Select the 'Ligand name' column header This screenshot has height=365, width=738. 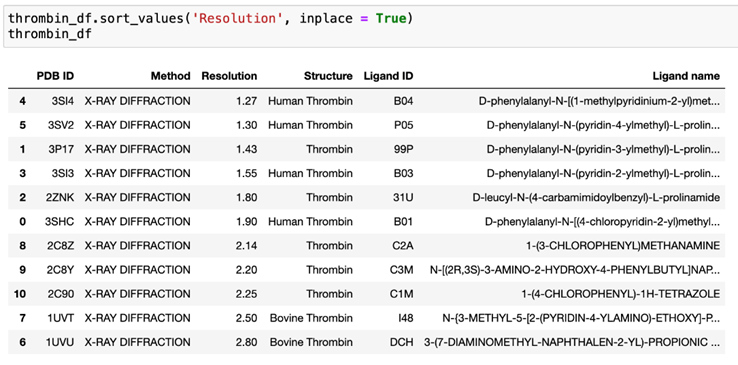686,76
